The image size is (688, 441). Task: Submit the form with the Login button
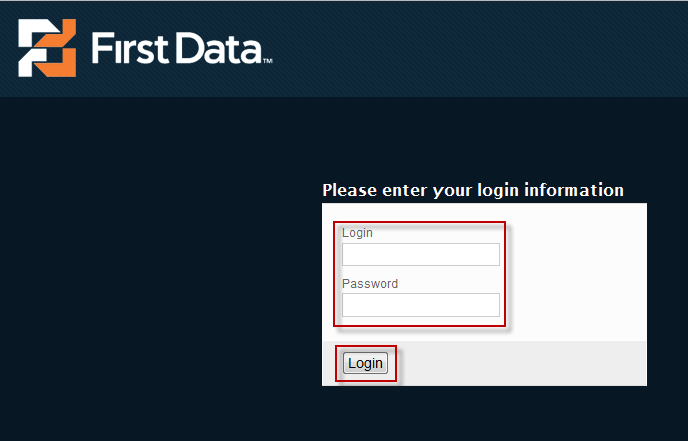coord(366,363)
